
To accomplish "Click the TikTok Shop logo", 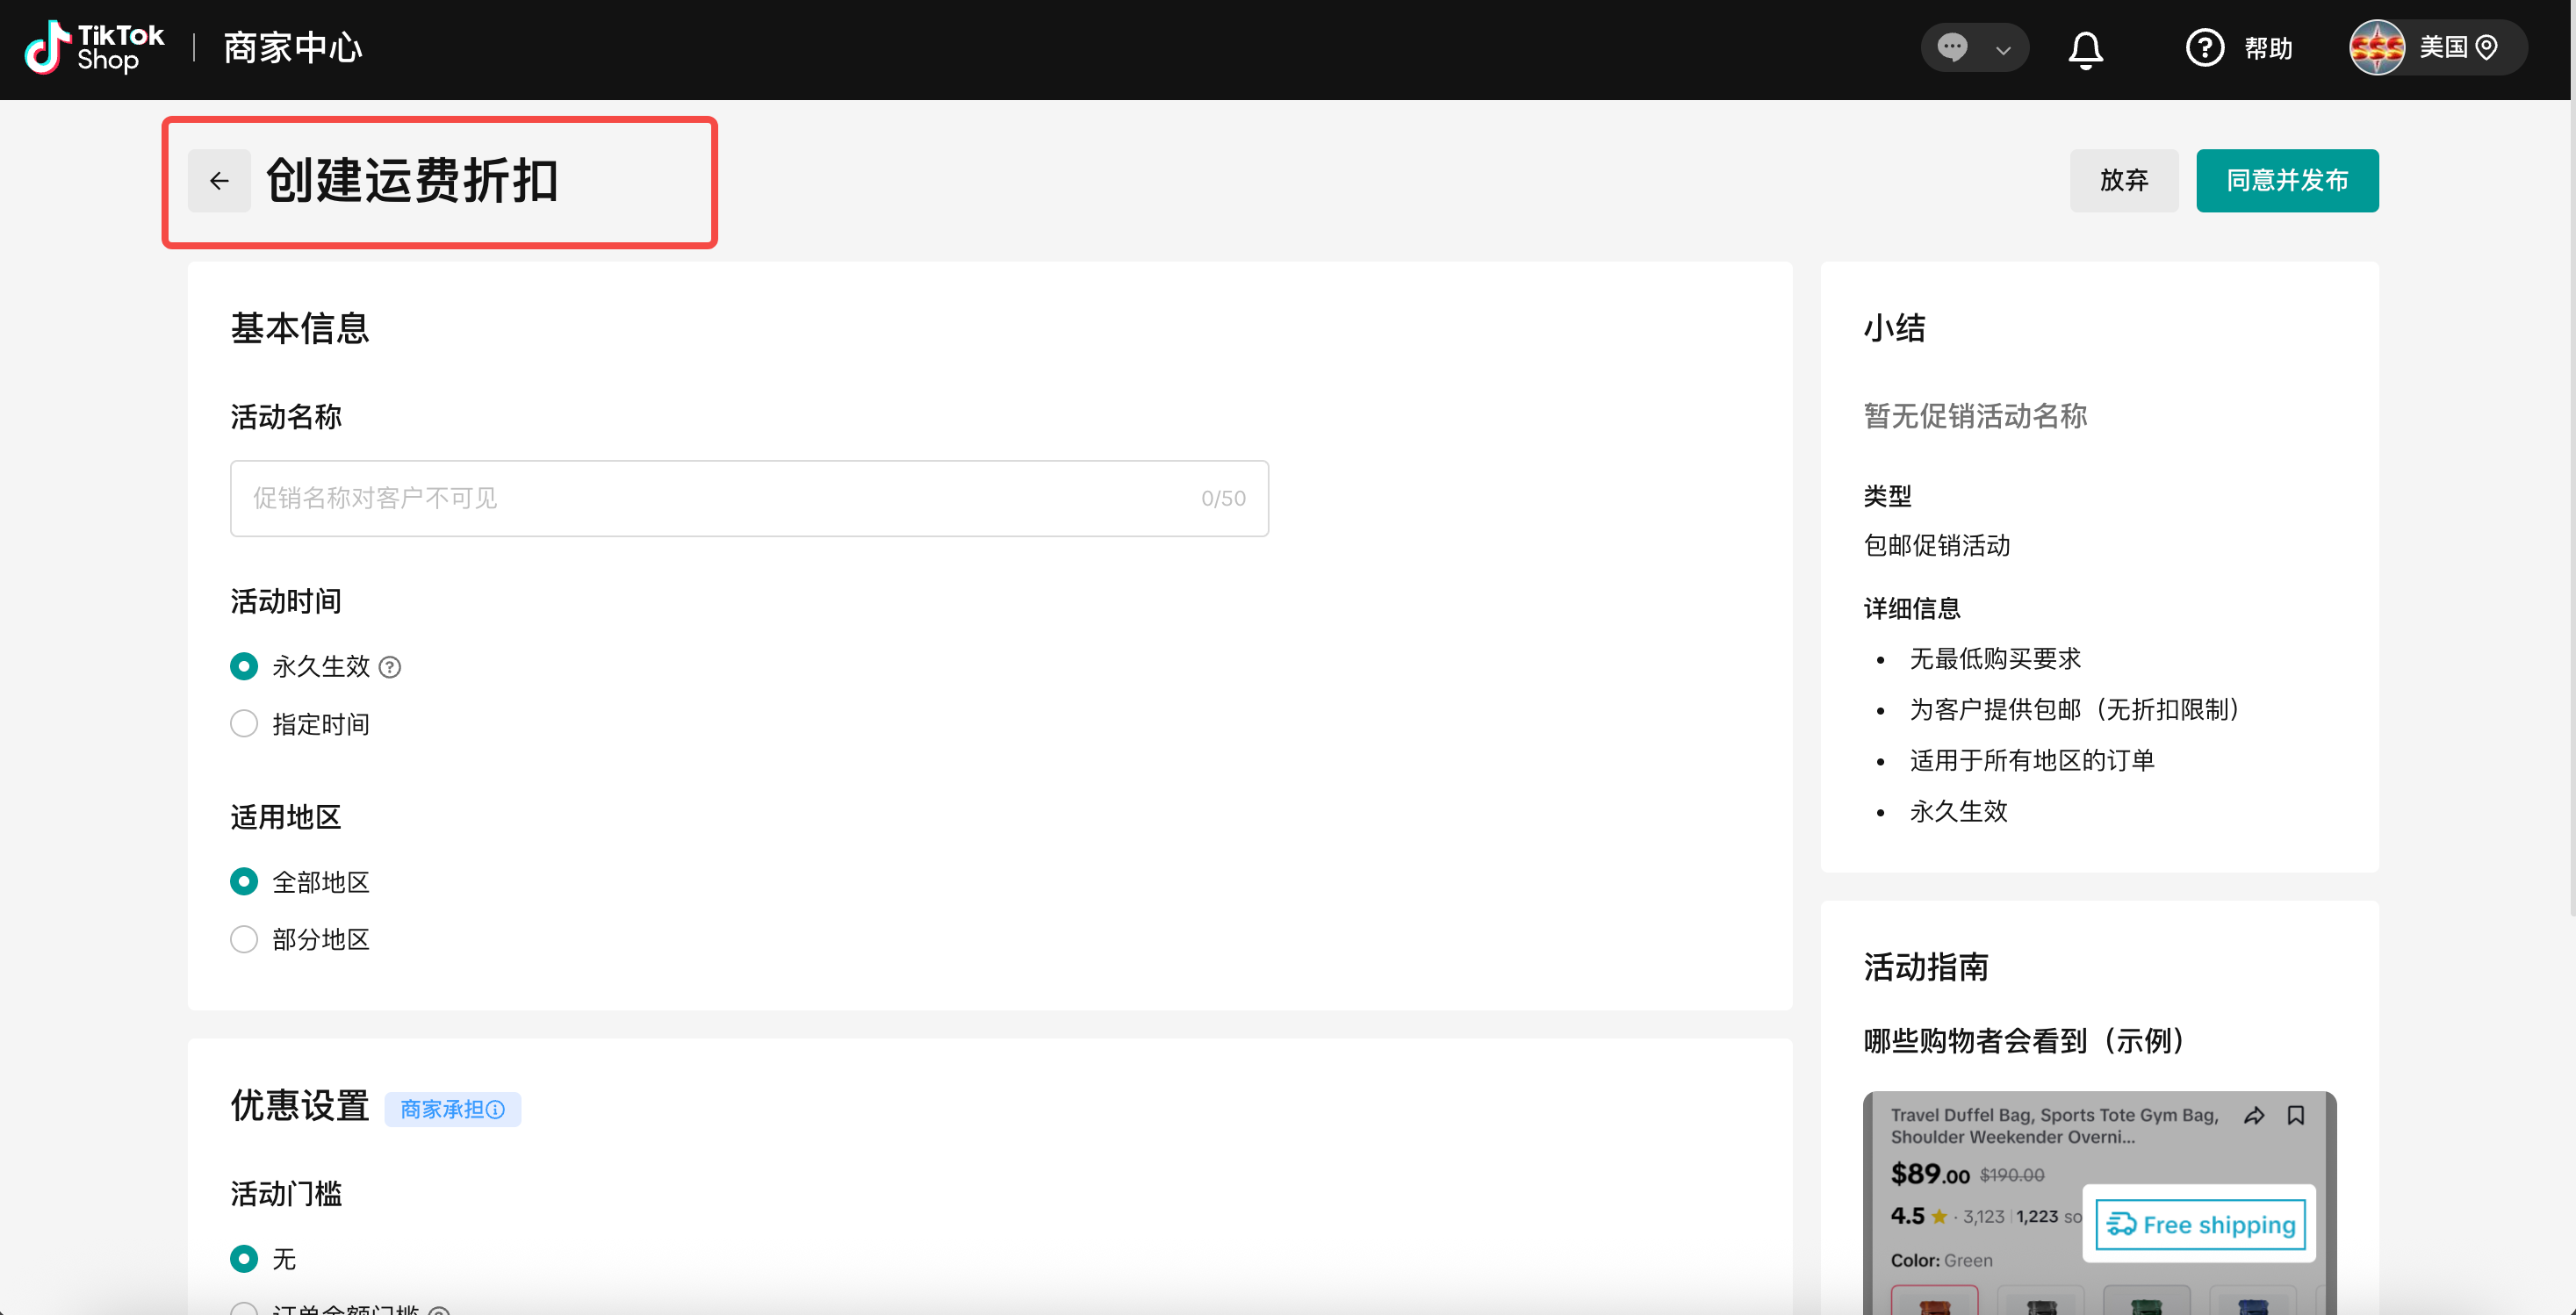I will click(94, 48).
